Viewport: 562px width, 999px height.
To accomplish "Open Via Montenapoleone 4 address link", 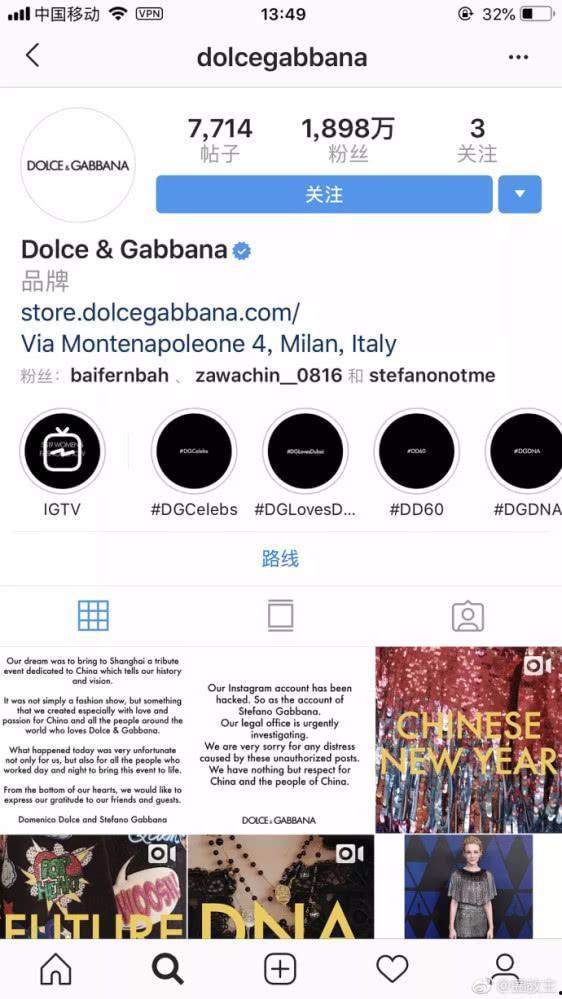I will (x=209, y=344).
